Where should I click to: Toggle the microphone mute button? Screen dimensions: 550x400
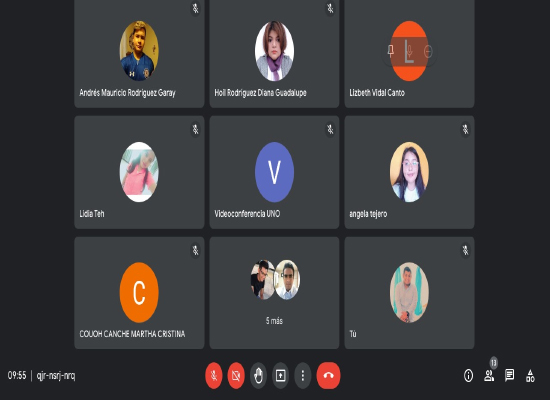coord(214,375)
